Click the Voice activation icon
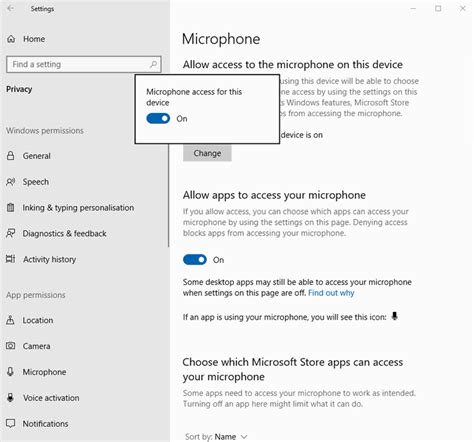This screenshot has width=474, height=442. (11, 398)
